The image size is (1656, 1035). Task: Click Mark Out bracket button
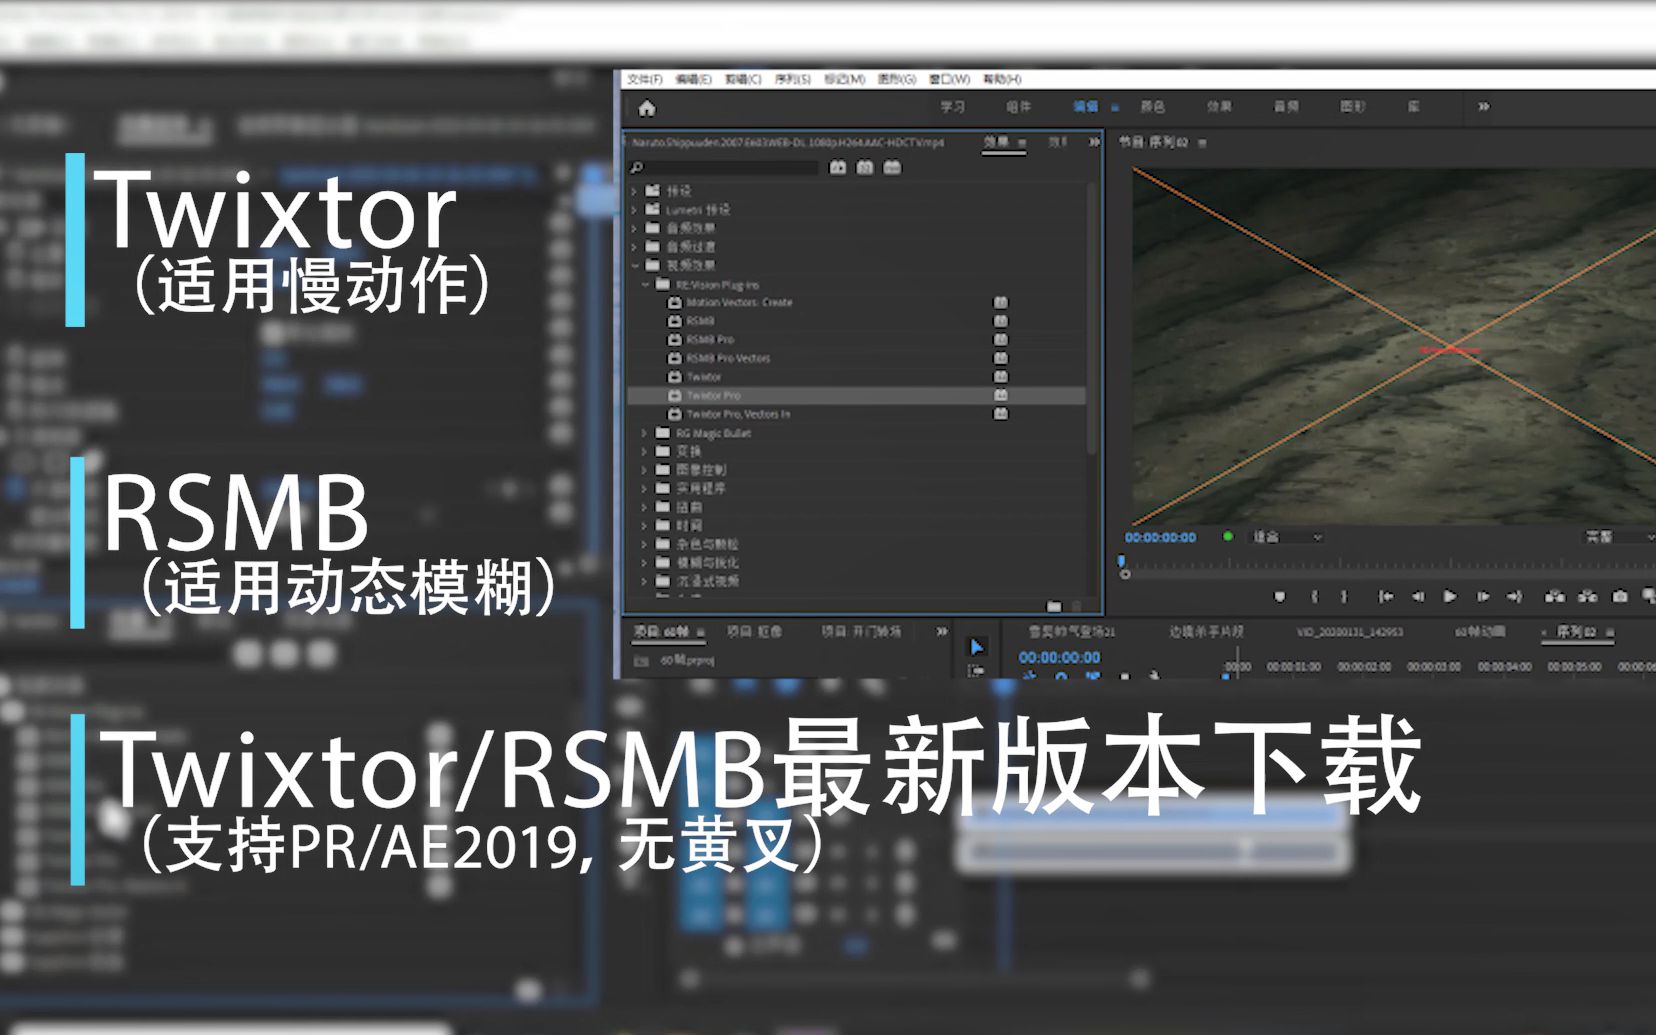pos(1345,597)
